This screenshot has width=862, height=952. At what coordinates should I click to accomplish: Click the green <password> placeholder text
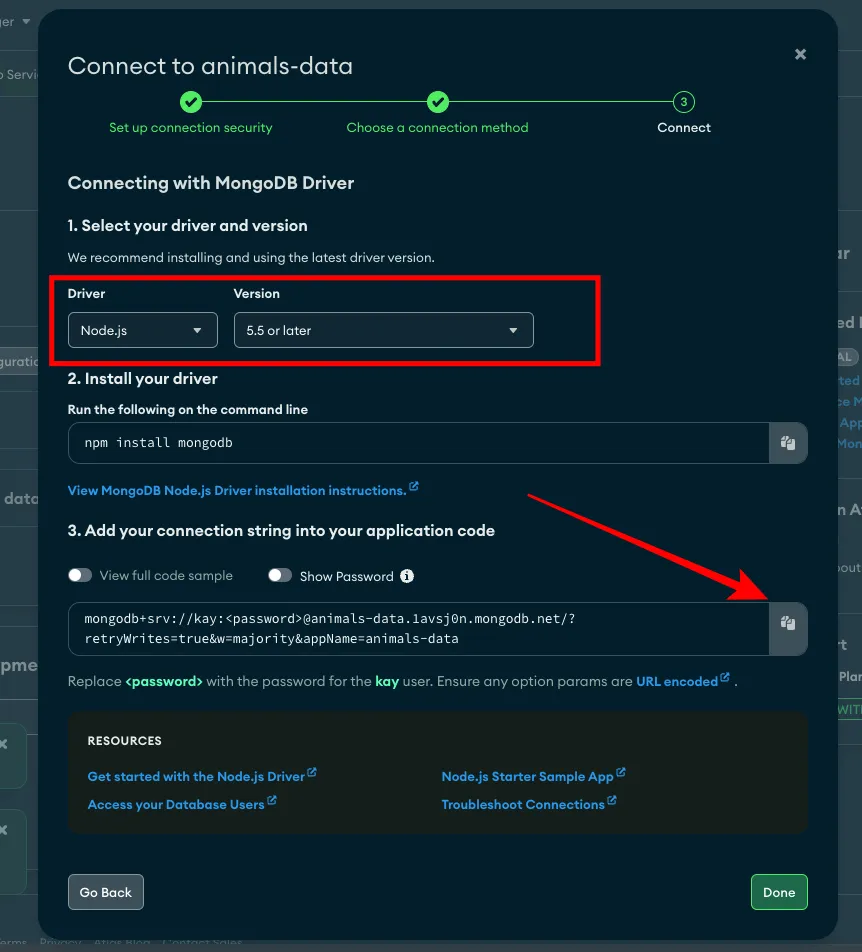(164, 681)
